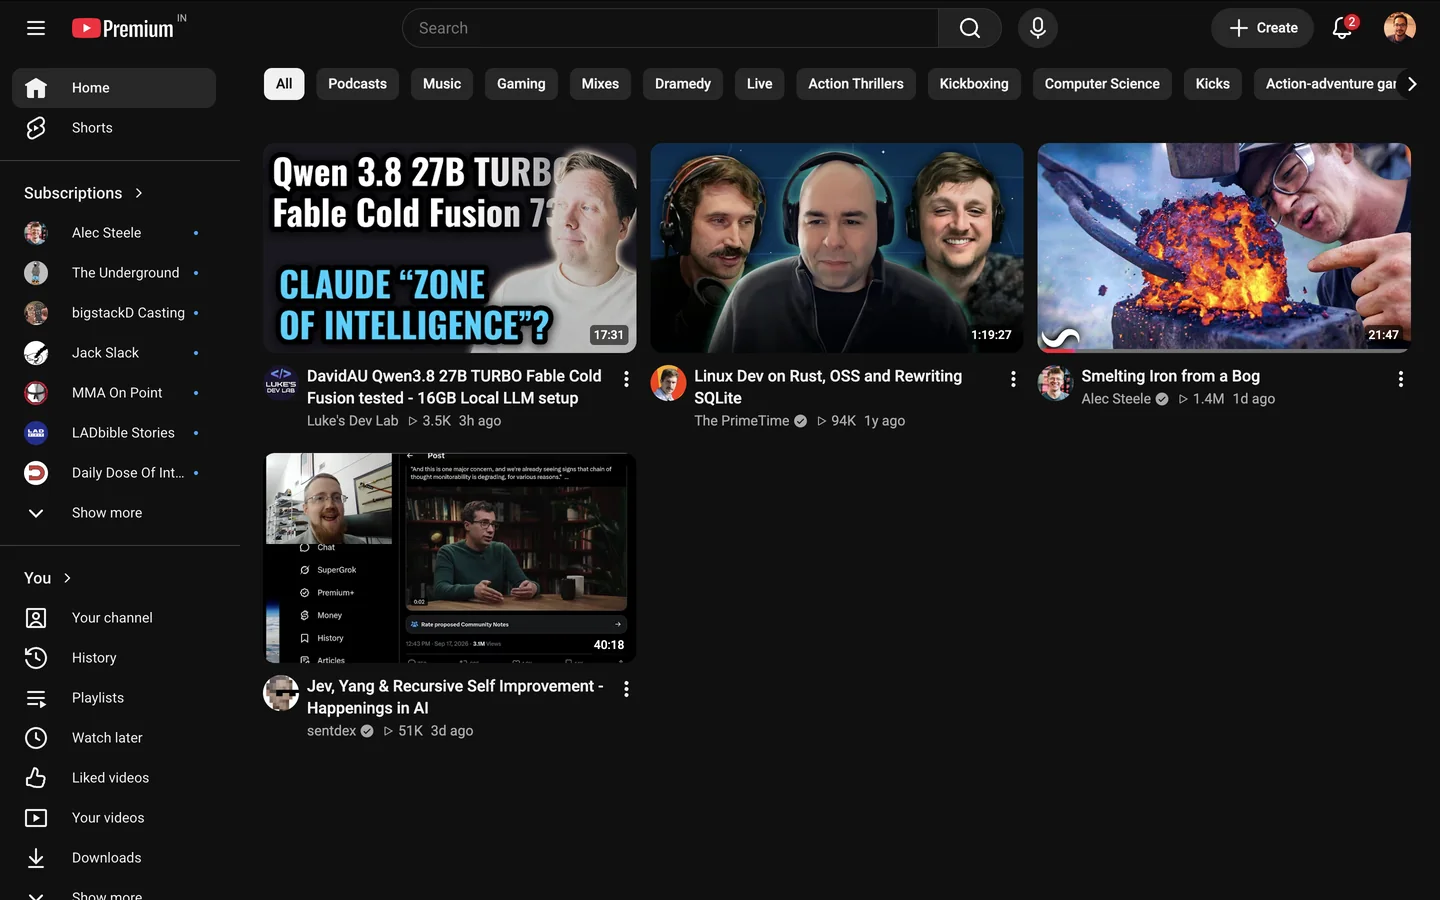Select the Kickboxing filter chip
1440x900 pixels.
[x=974, y=84]
